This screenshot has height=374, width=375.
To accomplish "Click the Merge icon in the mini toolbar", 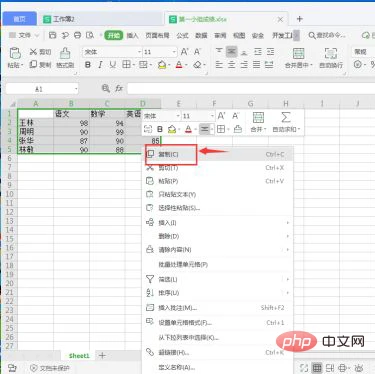I will tap(258, 117).
